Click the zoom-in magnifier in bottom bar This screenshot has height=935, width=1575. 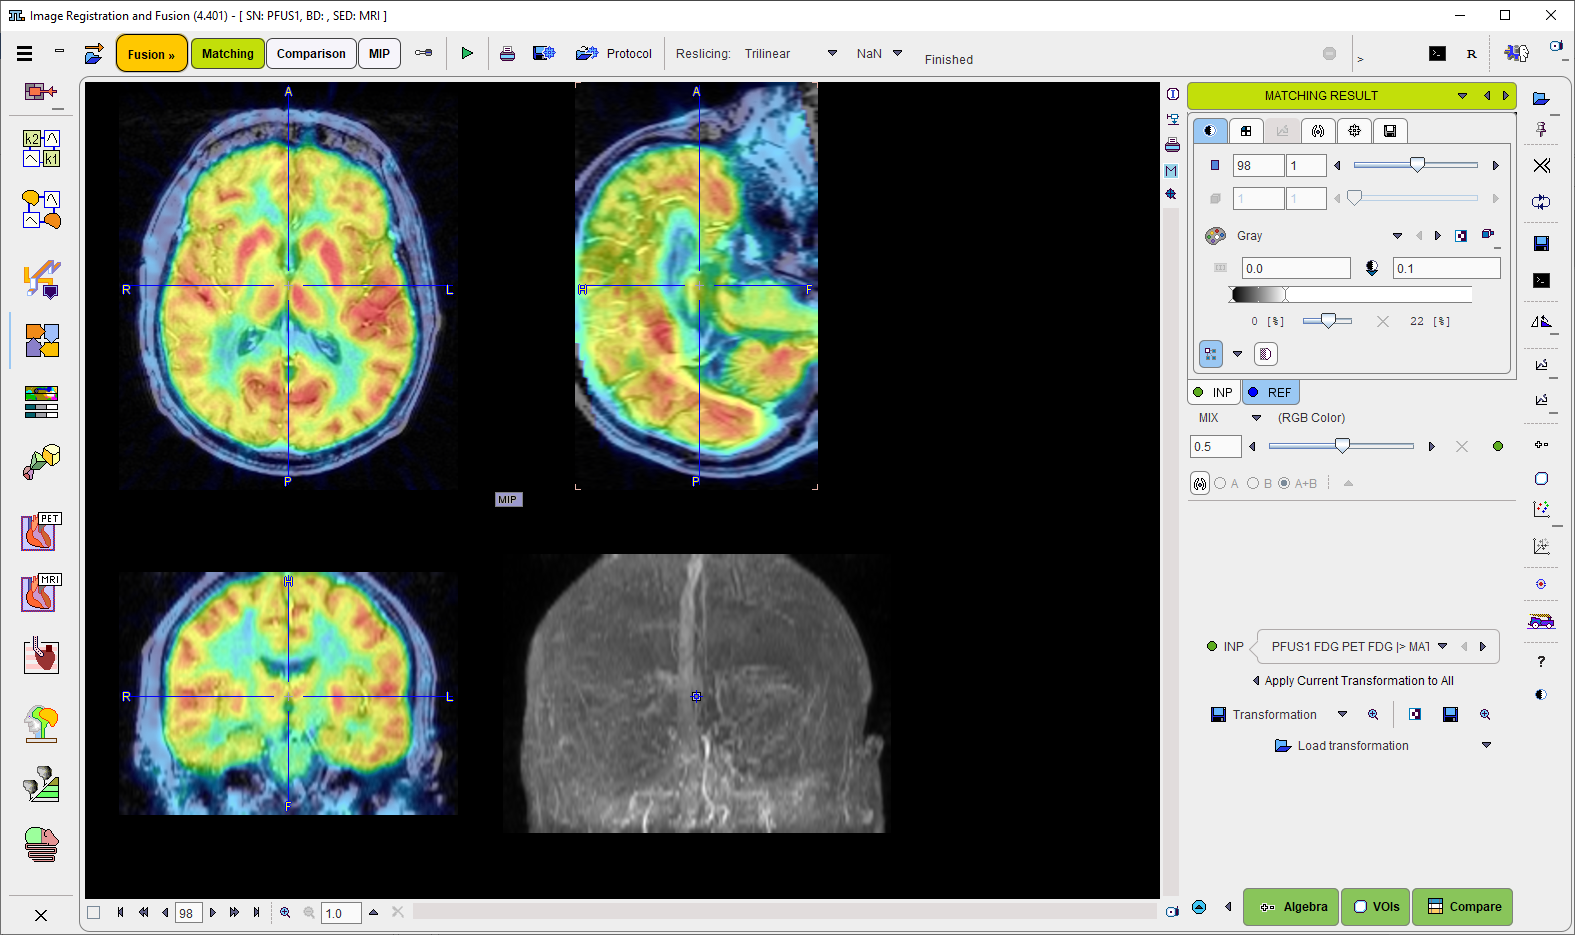(285, 912)
